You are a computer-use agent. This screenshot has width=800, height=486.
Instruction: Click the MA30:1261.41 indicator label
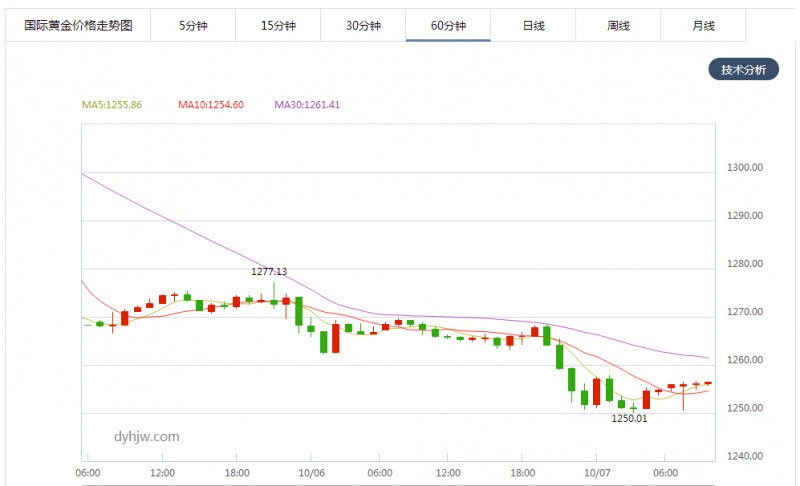coord(307,105)
